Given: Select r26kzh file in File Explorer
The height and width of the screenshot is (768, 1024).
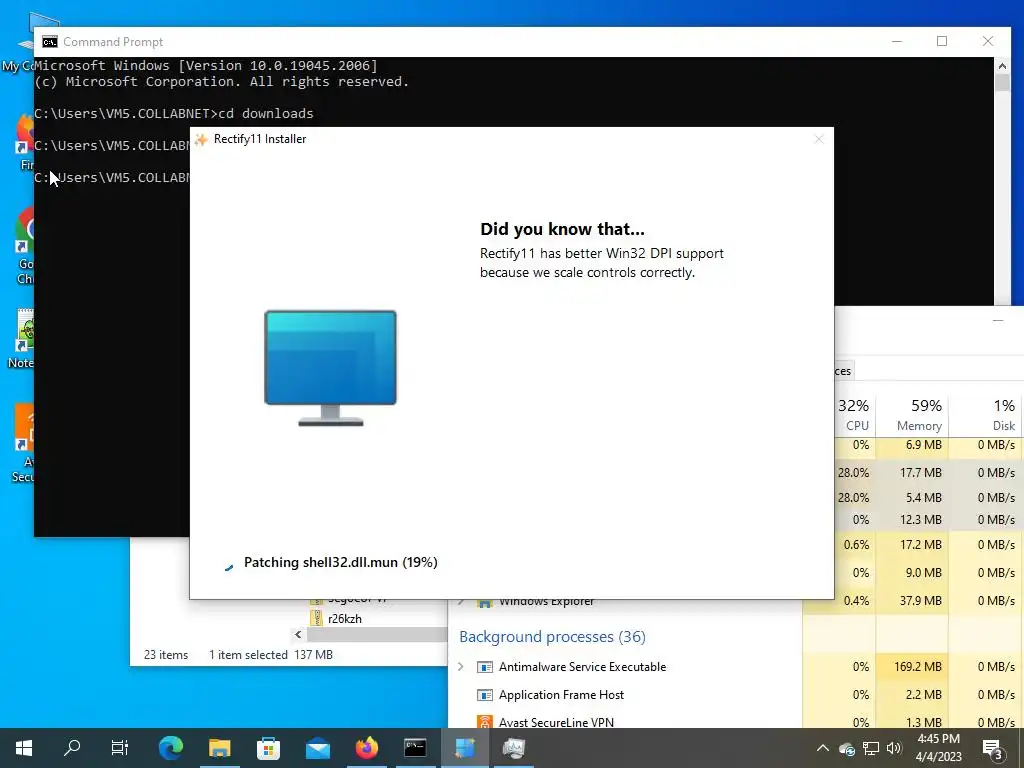Looking at the screenshot, I should 344,618.
